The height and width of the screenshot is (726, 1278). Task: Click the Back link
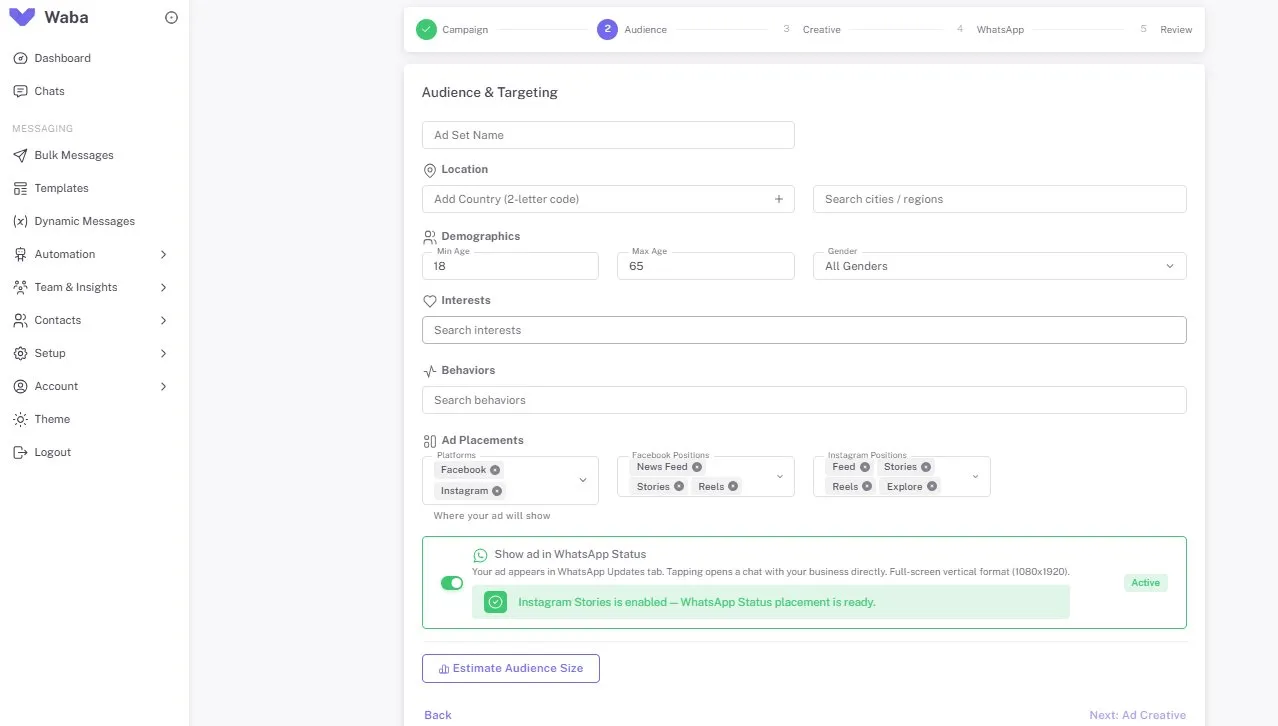pyautogui.click(x=438, y=715)
